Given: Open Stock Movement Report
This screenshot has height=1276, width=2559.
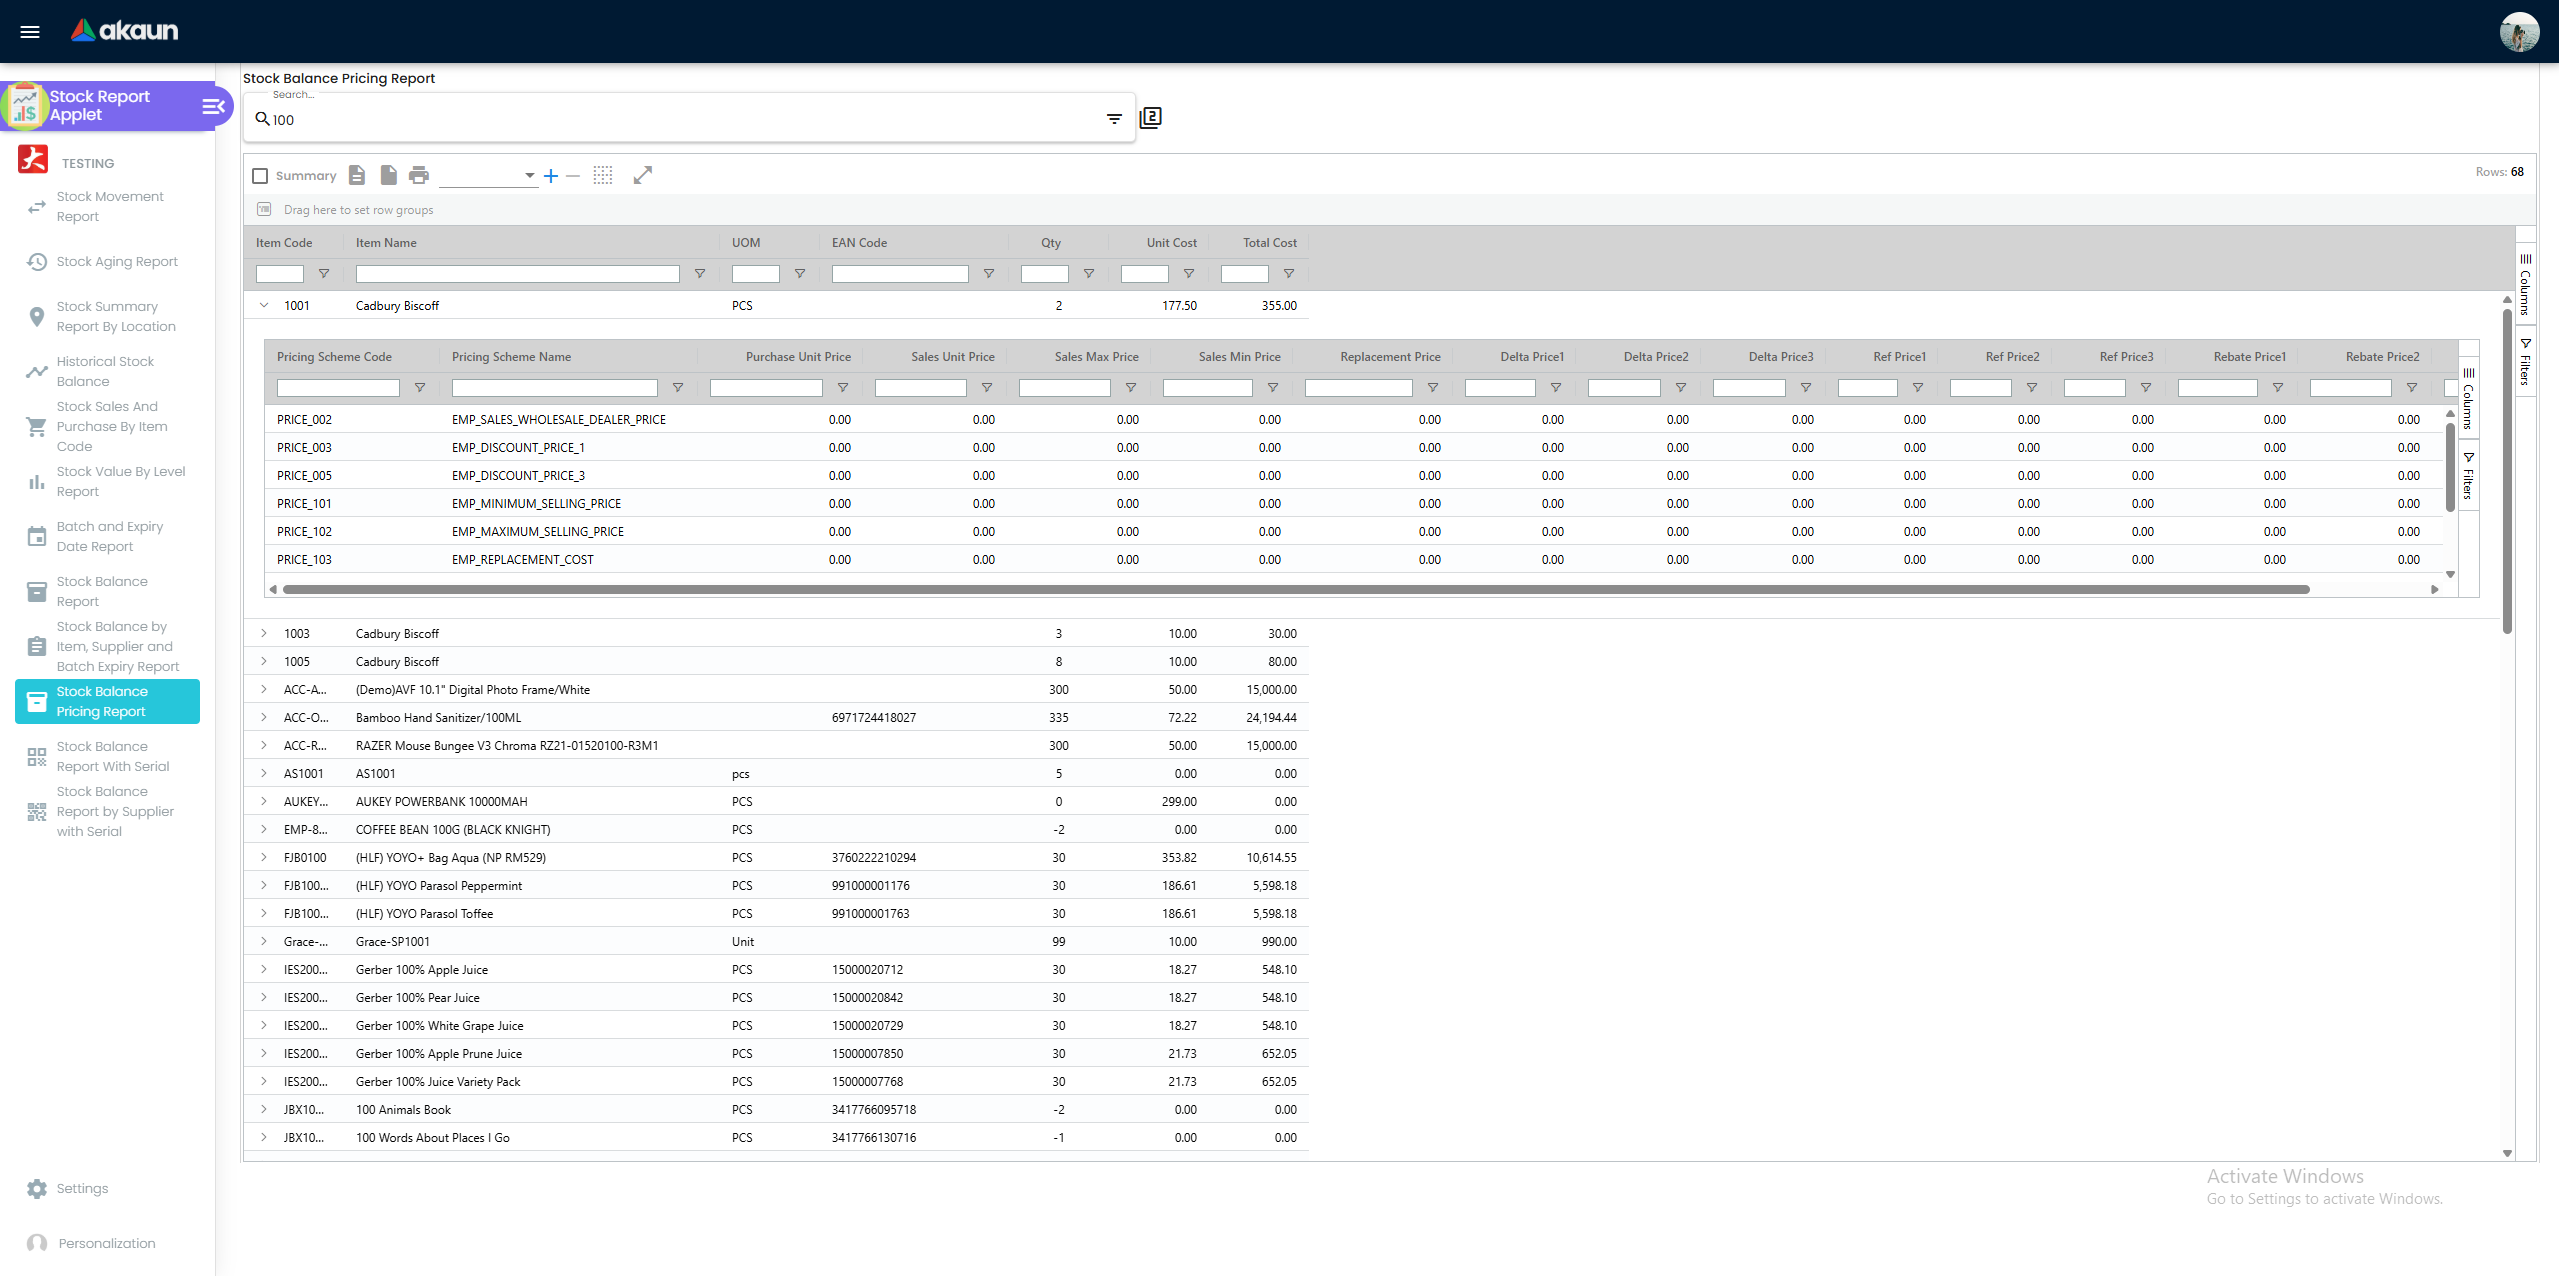Looking at the screenshot, I should pos(108,207).
